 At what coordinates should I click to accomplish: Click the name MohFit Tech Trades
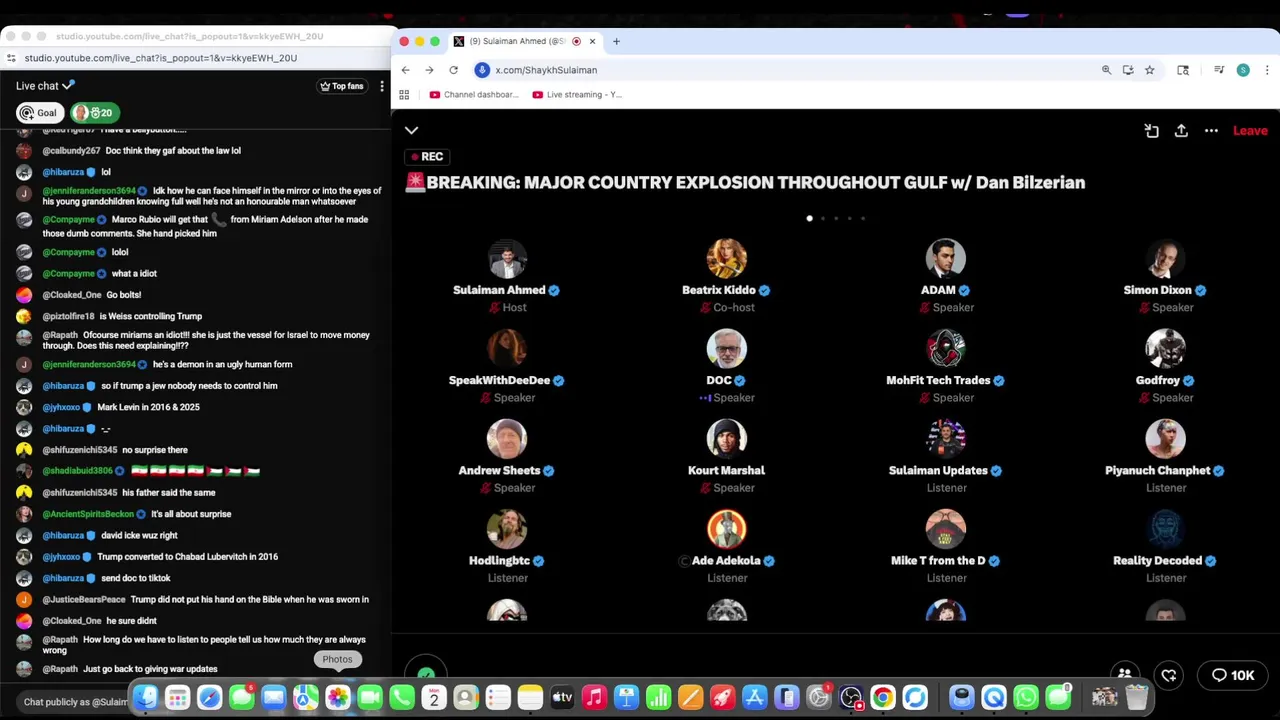[x=938, y=380]
